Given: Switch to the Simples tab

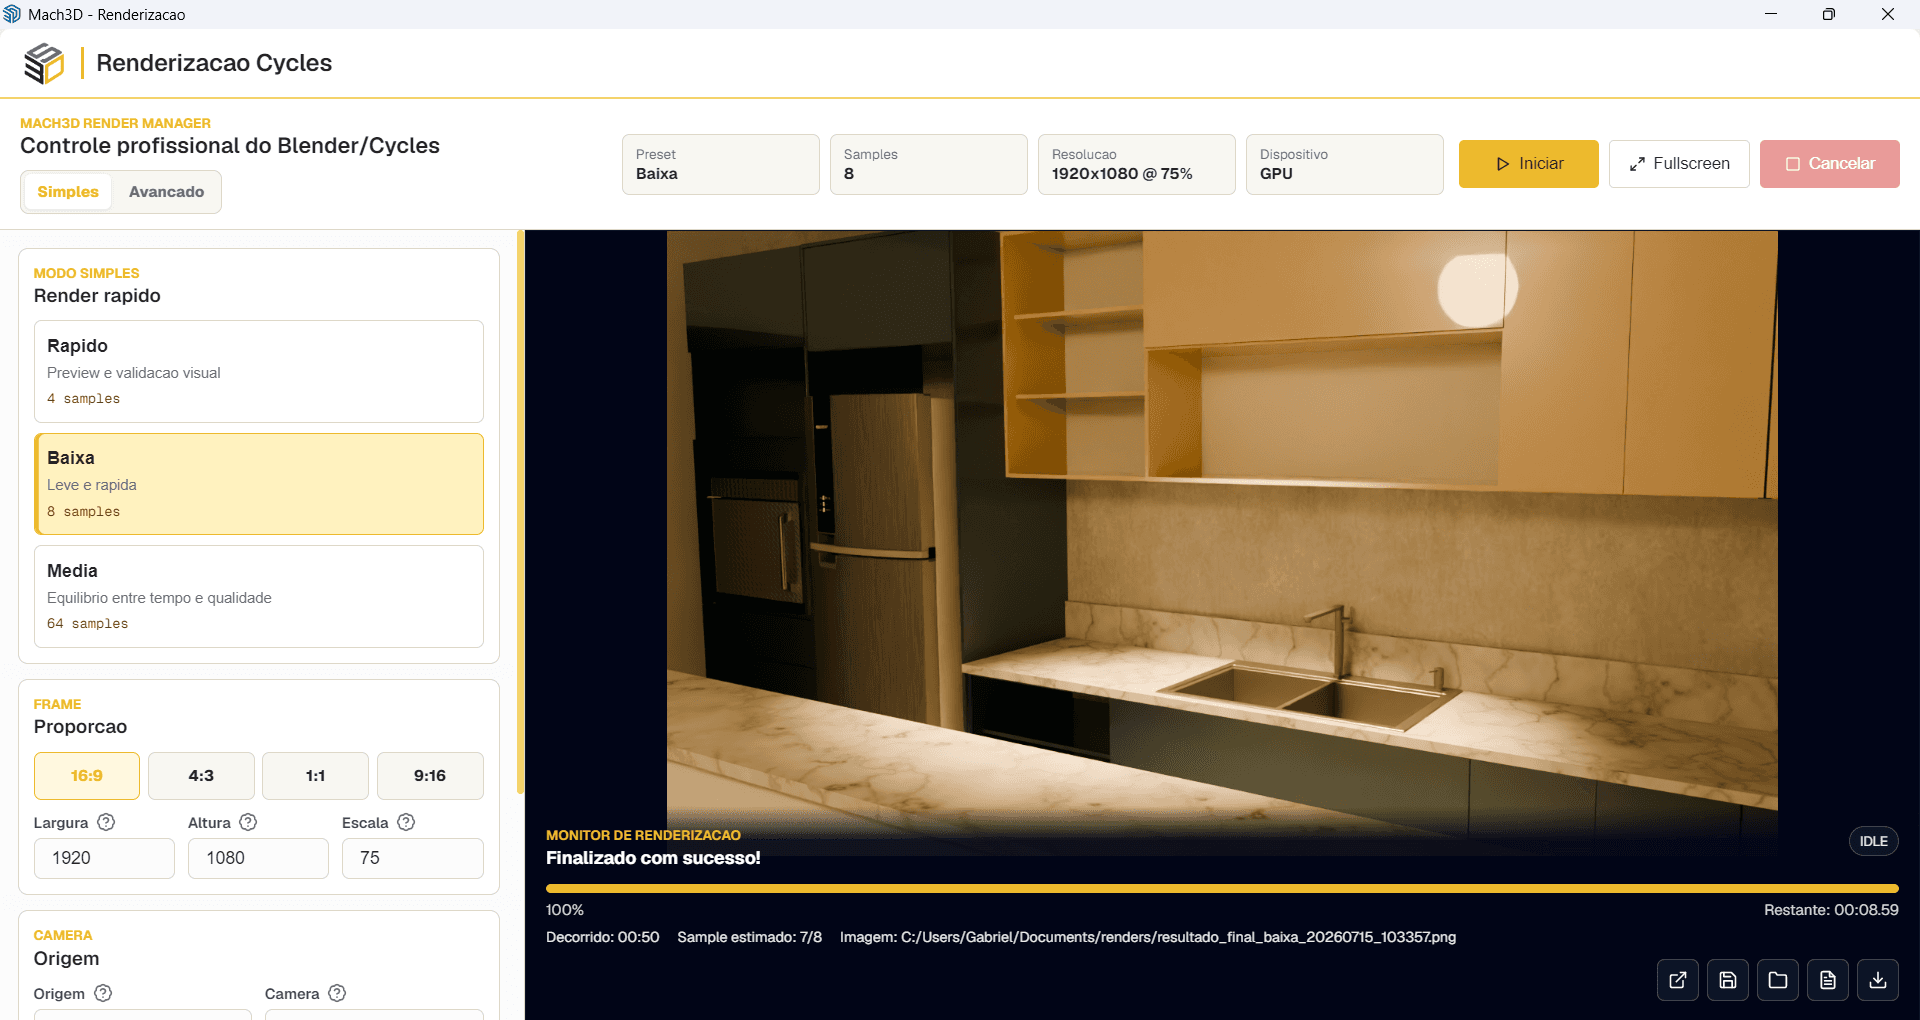Looking at the screenshot, I should point(68,192).
